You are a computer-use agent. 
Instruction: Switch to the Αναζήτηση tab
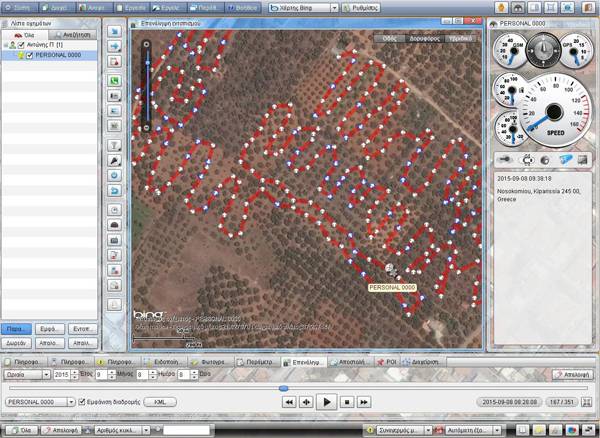(x=73, y=35)
